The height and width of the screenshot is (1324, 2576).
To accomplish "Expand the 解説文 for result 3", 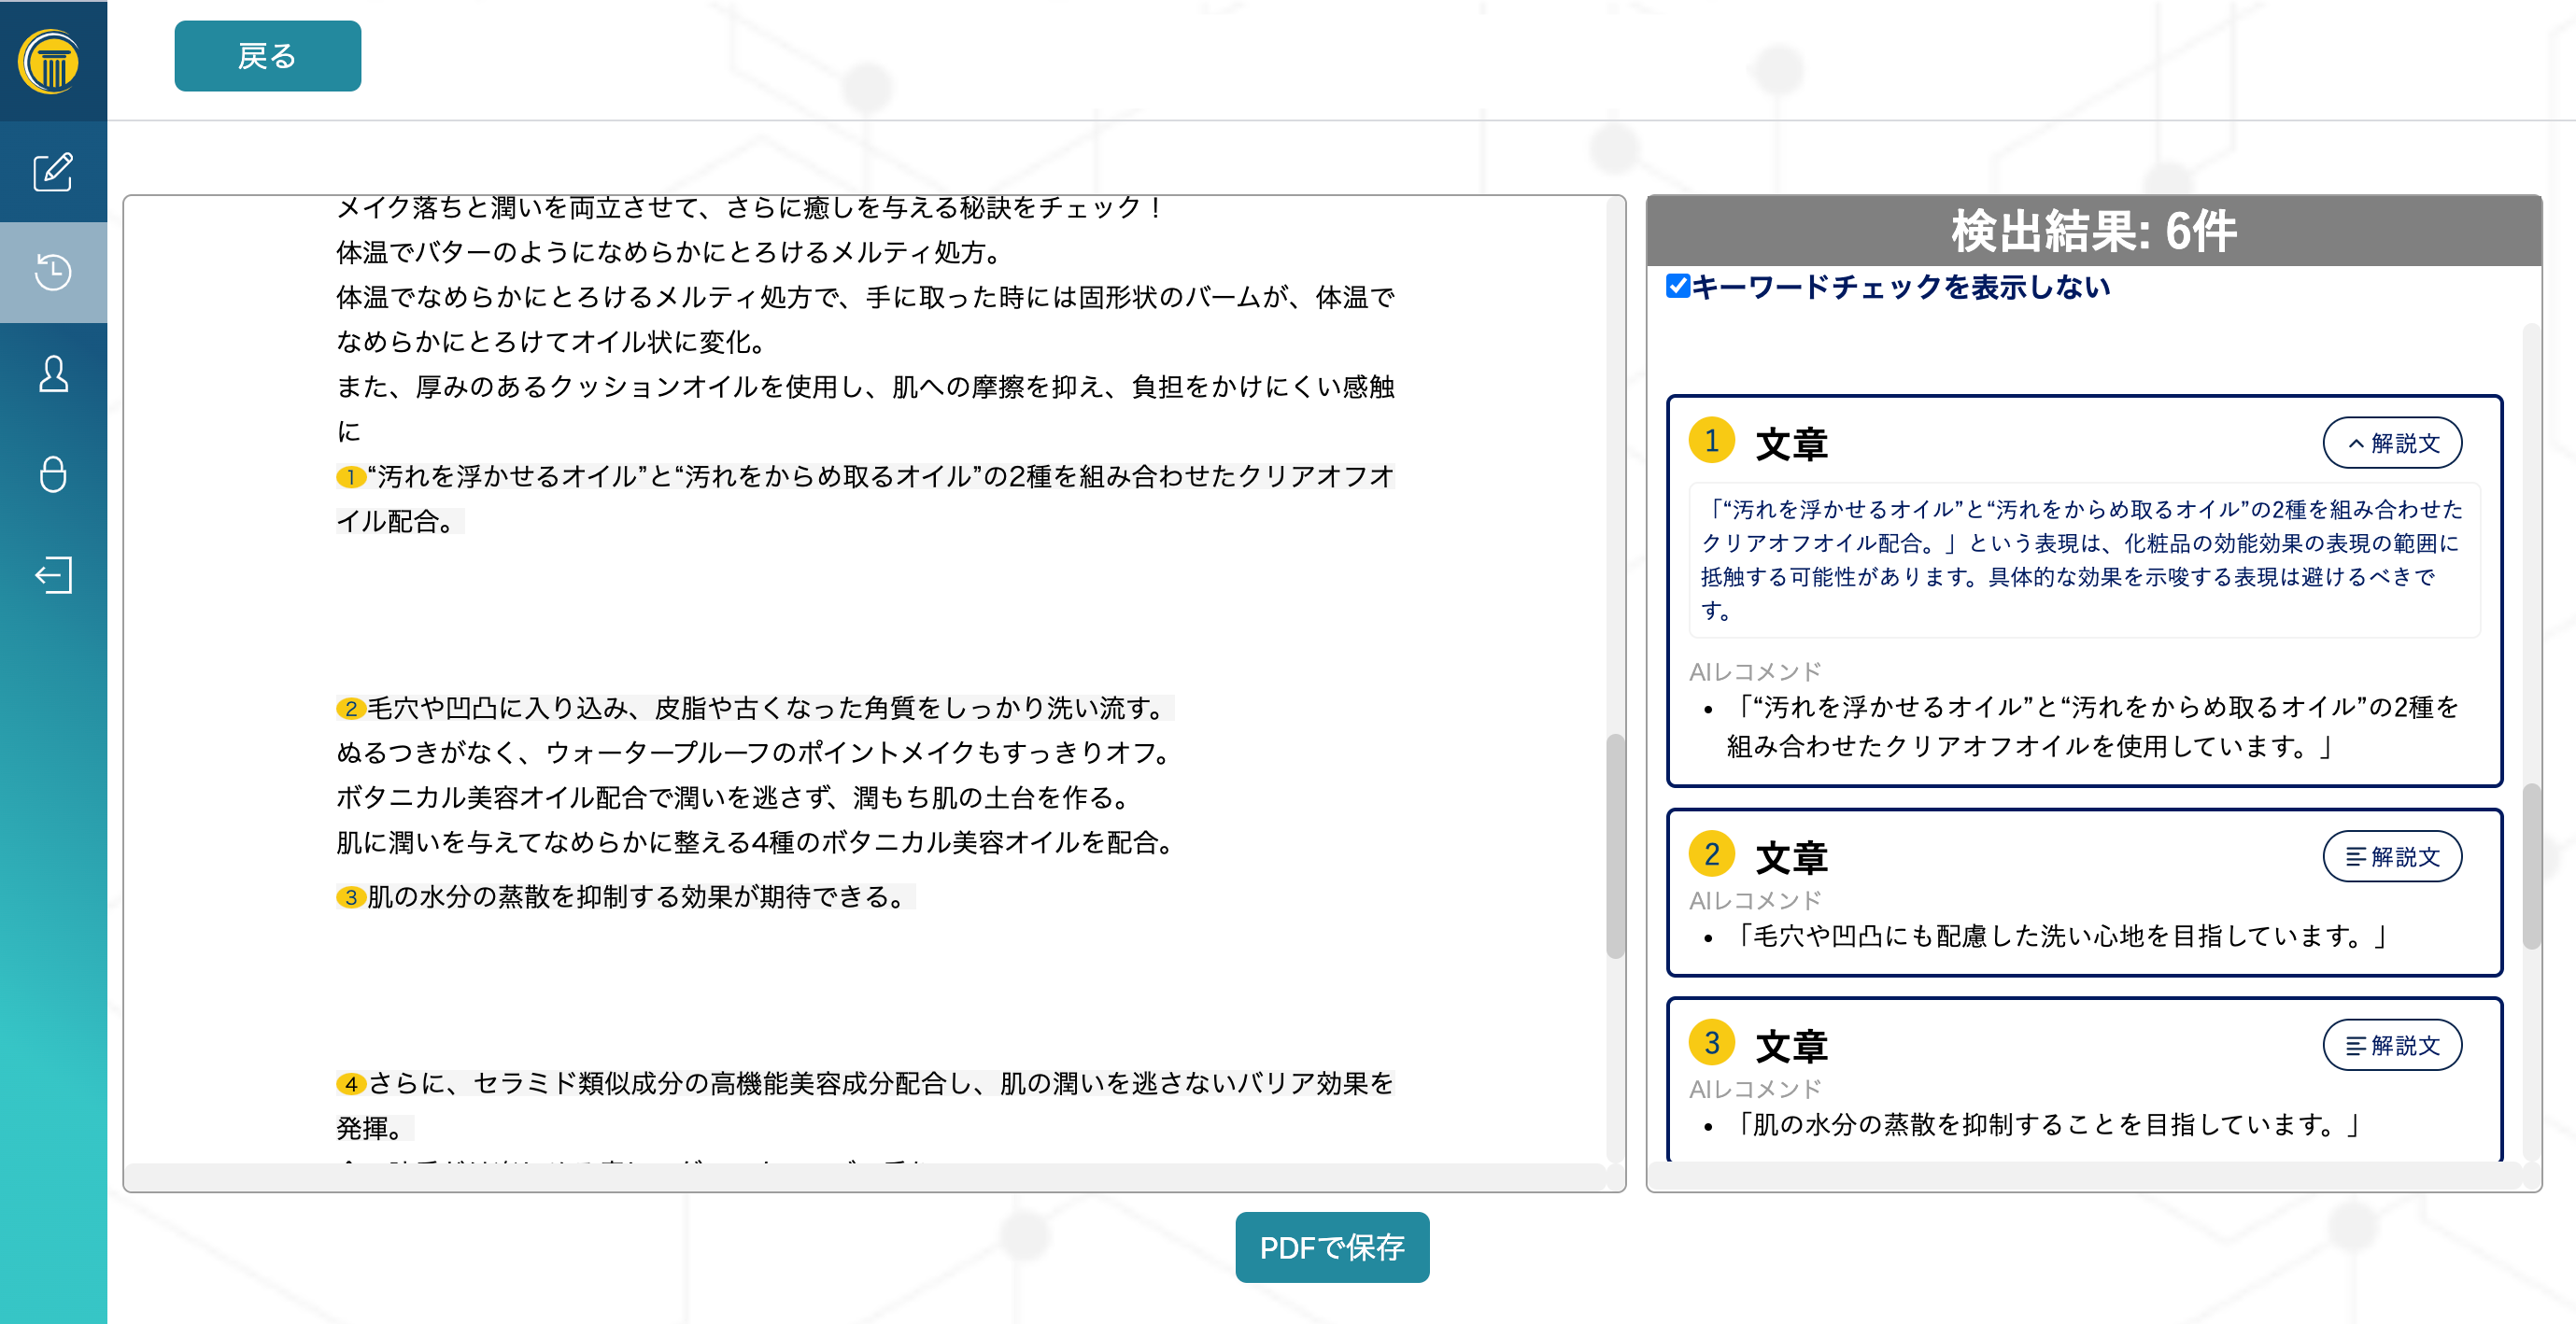I will click(2391, 1045).
